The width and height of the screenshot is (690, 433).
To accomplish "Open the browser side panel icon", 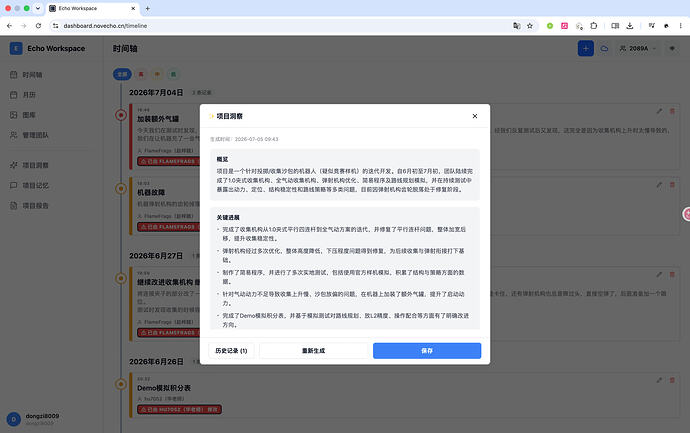I will point(615,26).
